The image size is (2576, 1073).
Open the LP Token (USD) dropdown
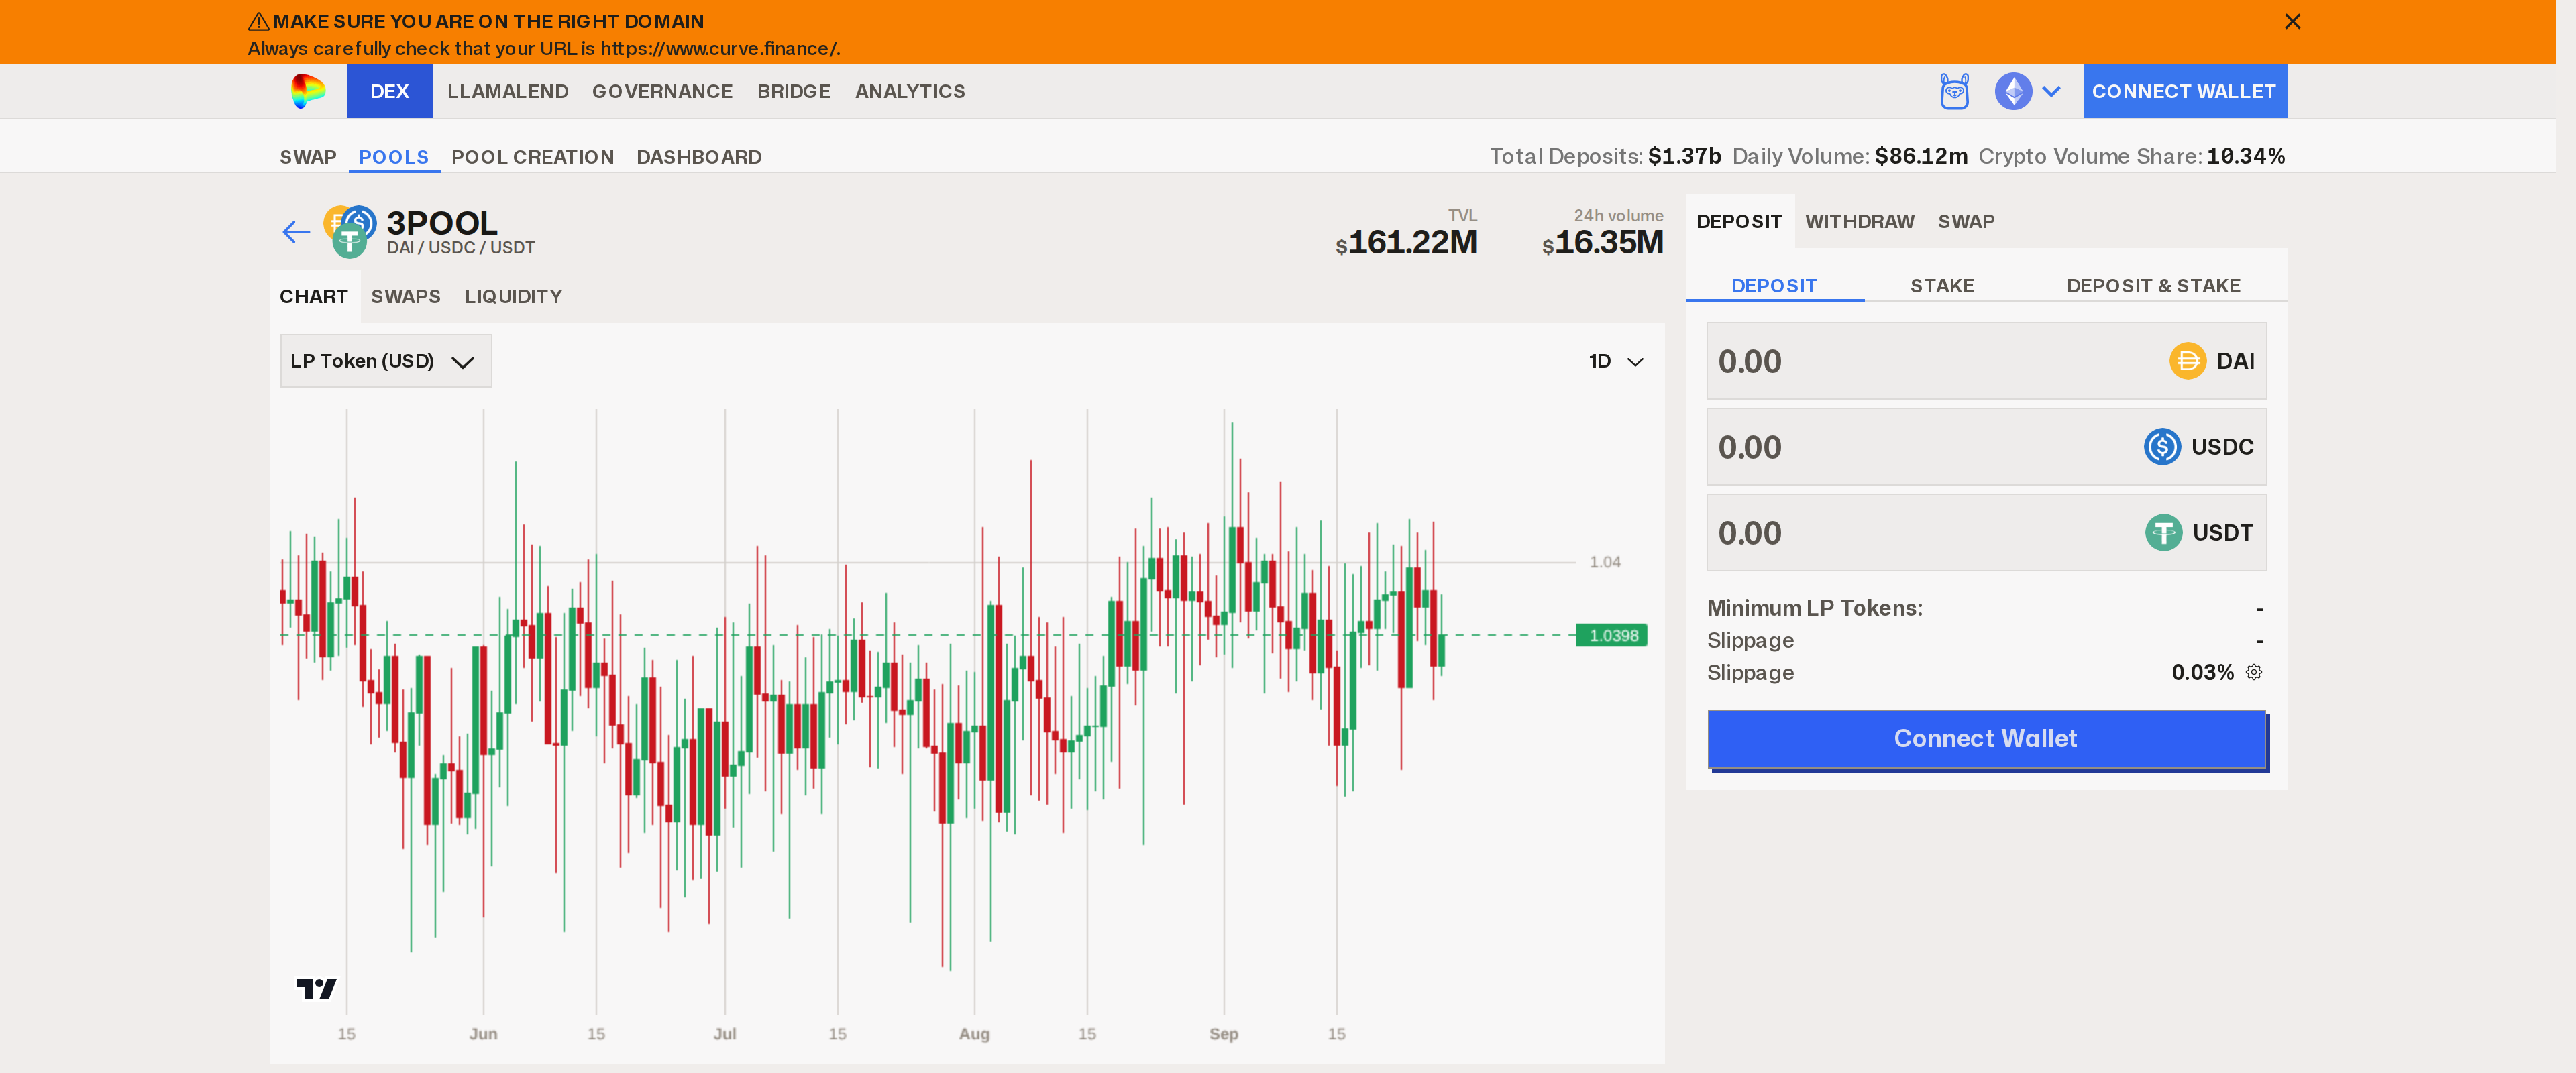click(386, 361)
